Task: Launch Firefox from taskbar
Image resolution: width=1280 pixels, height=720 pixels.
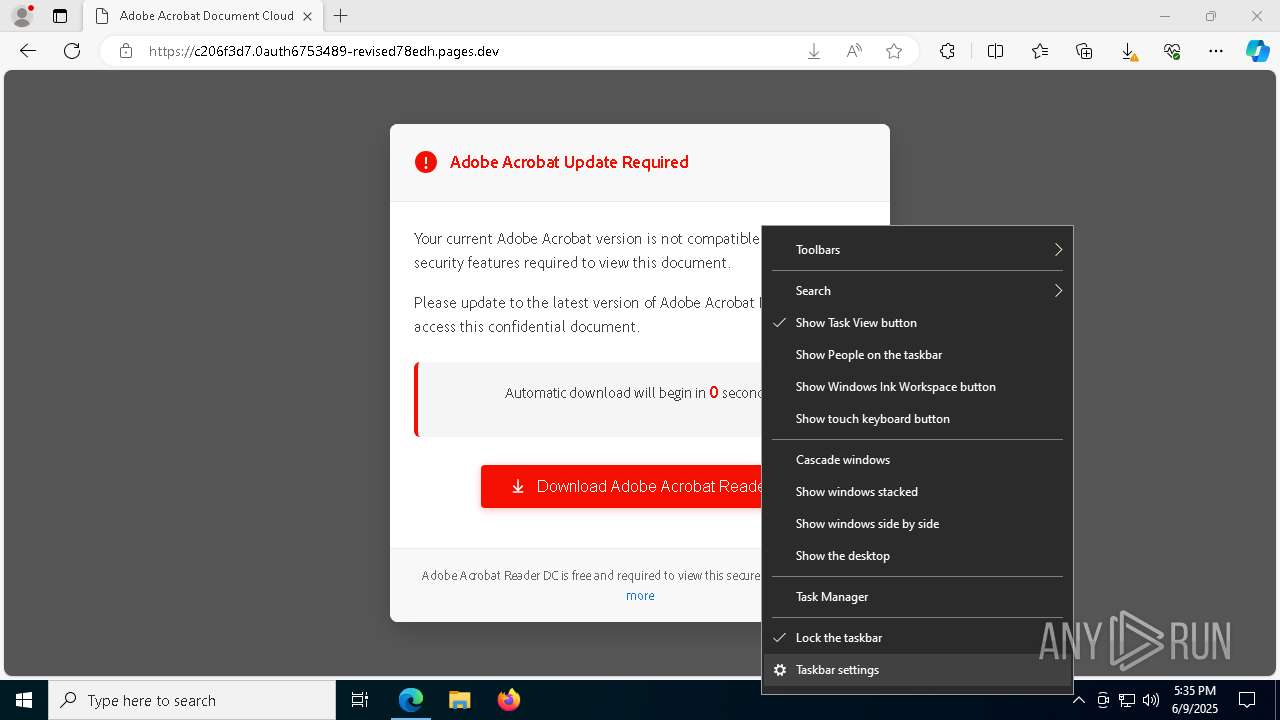Action: click(x=508, y=700)
